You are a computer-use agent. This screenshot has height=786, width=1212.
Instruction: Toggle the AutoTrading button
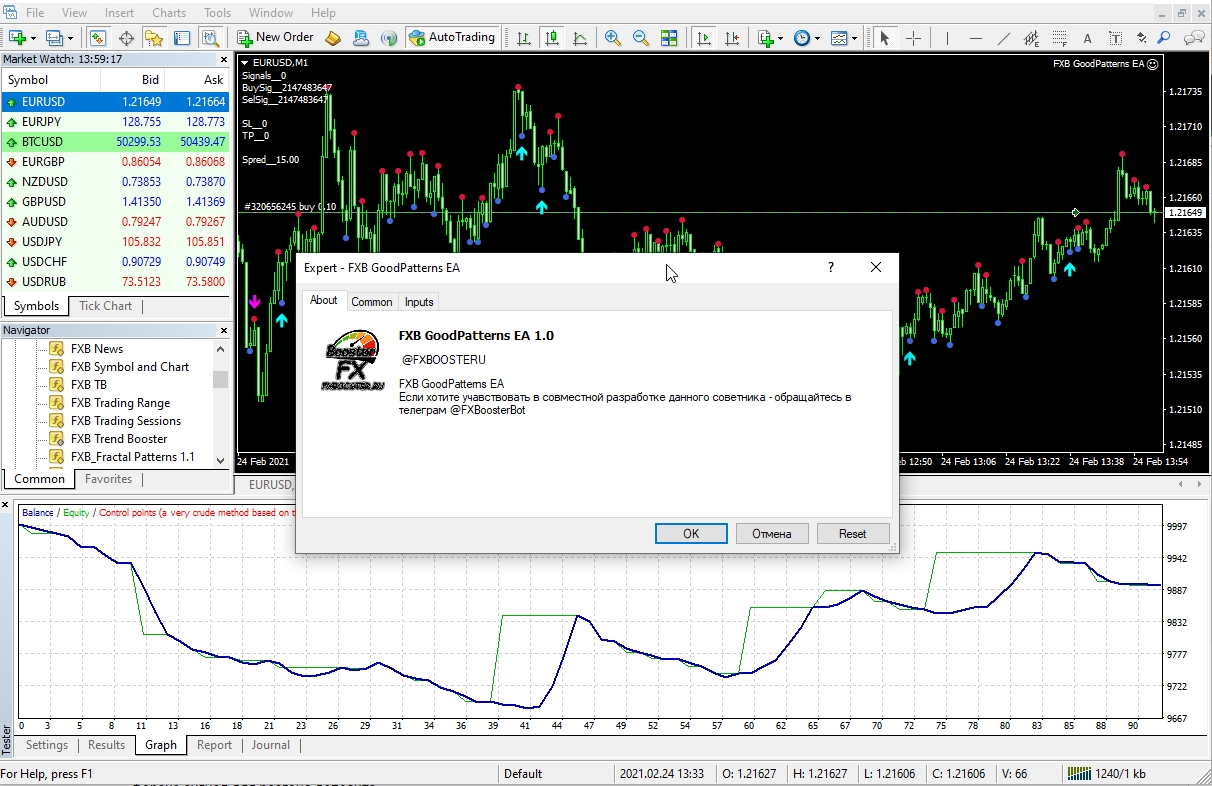click(x=452, y=38)
